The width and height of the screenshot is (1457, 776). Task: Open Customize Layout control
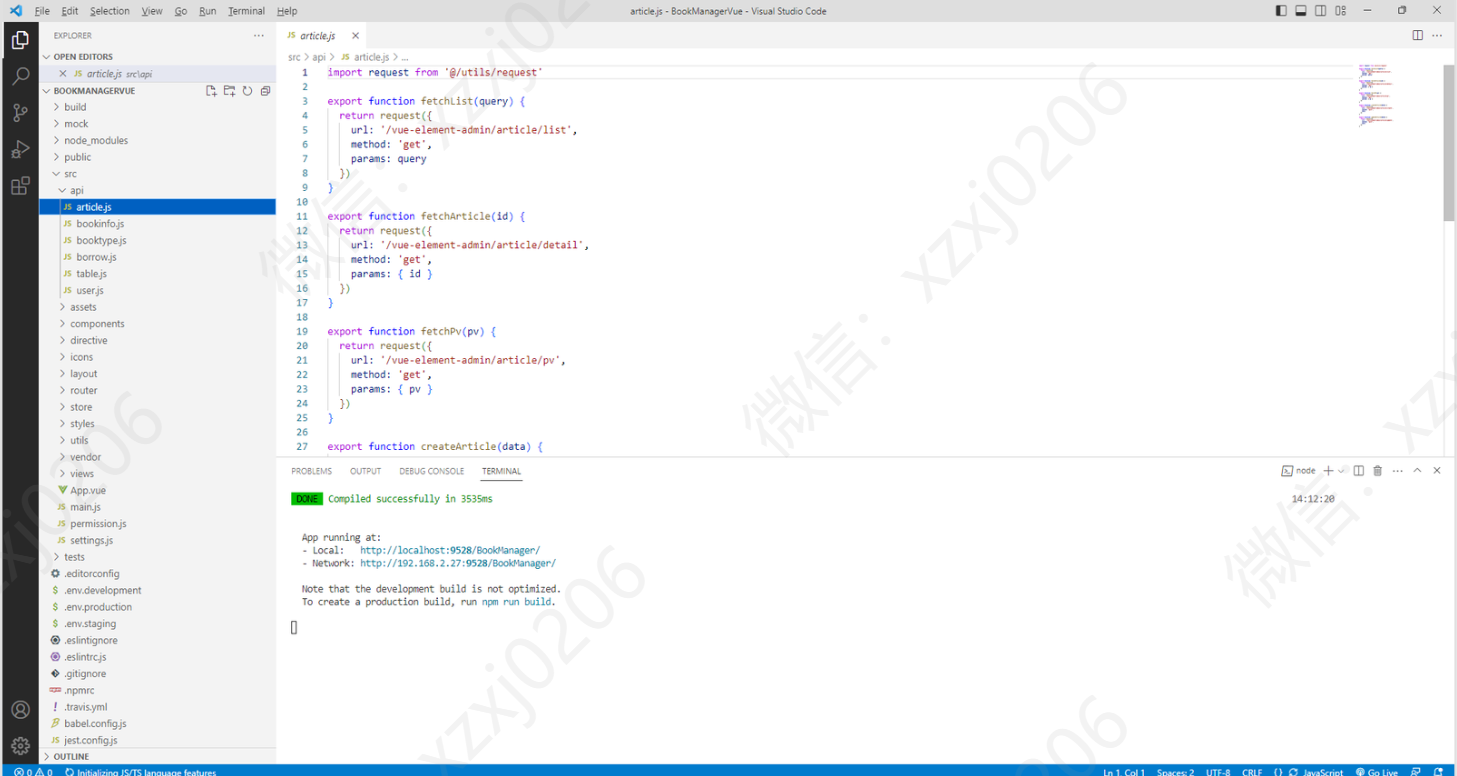coord(1340,11)
